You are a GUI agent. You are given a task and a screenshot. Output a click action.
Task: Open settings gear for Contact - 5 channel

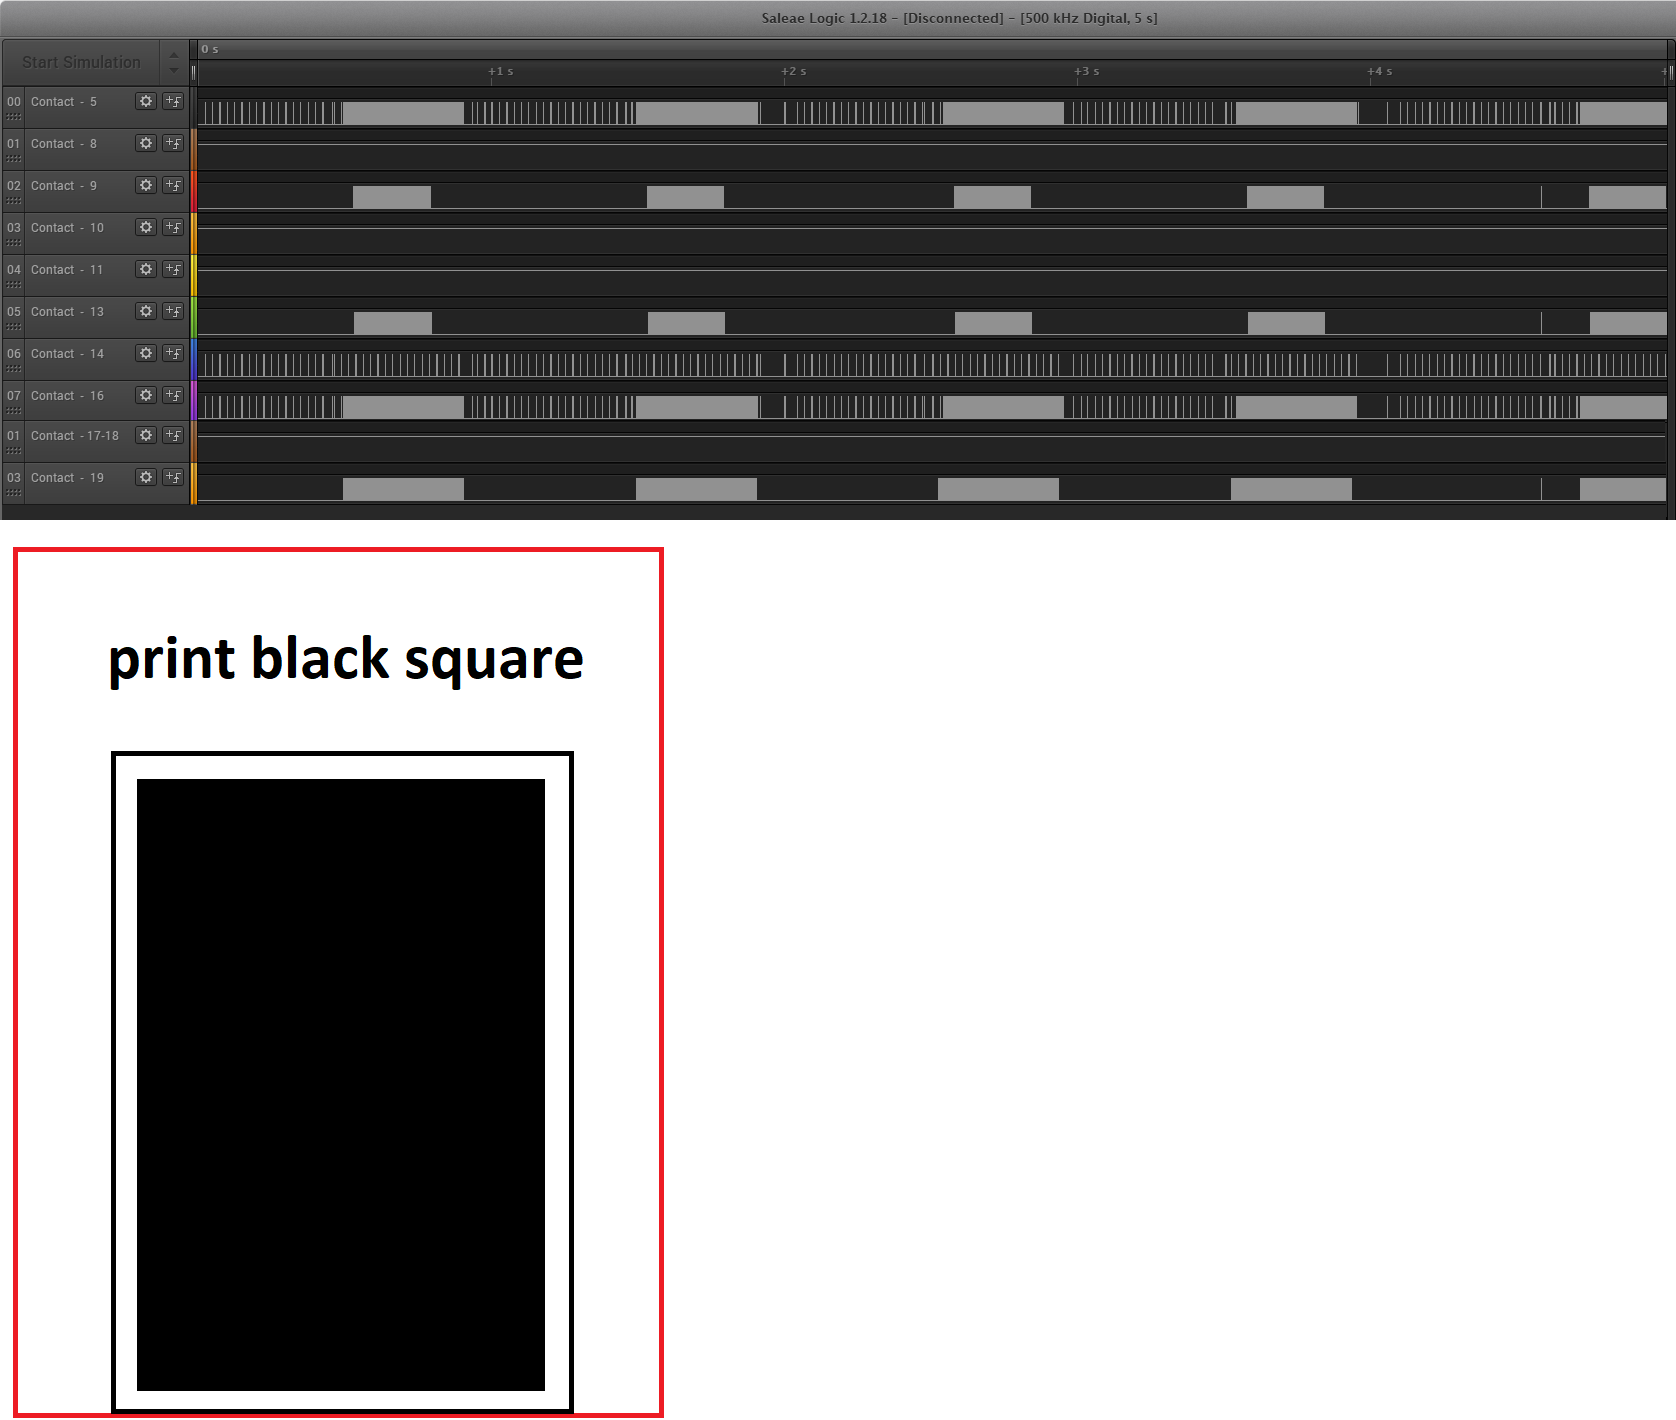(146, 101)
